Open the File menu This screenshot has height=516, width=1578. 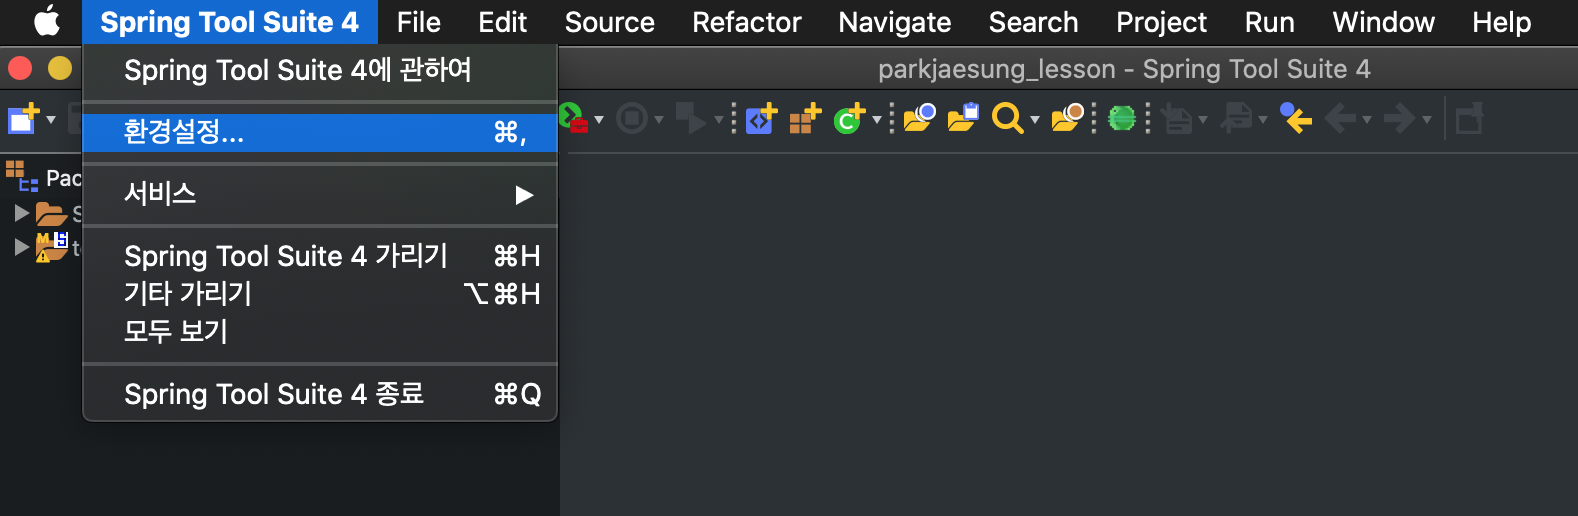(418, 22)
